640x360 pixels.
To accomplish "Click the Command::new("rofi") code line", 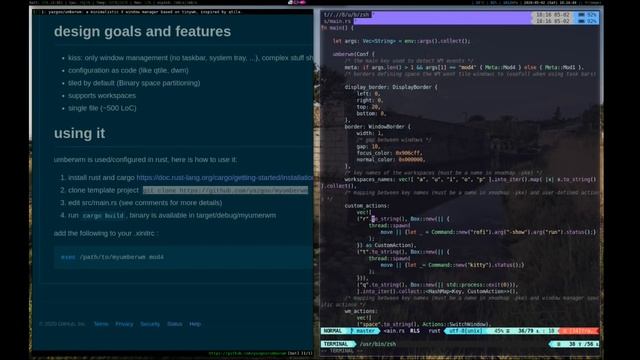I will click(x=488, y=232).
